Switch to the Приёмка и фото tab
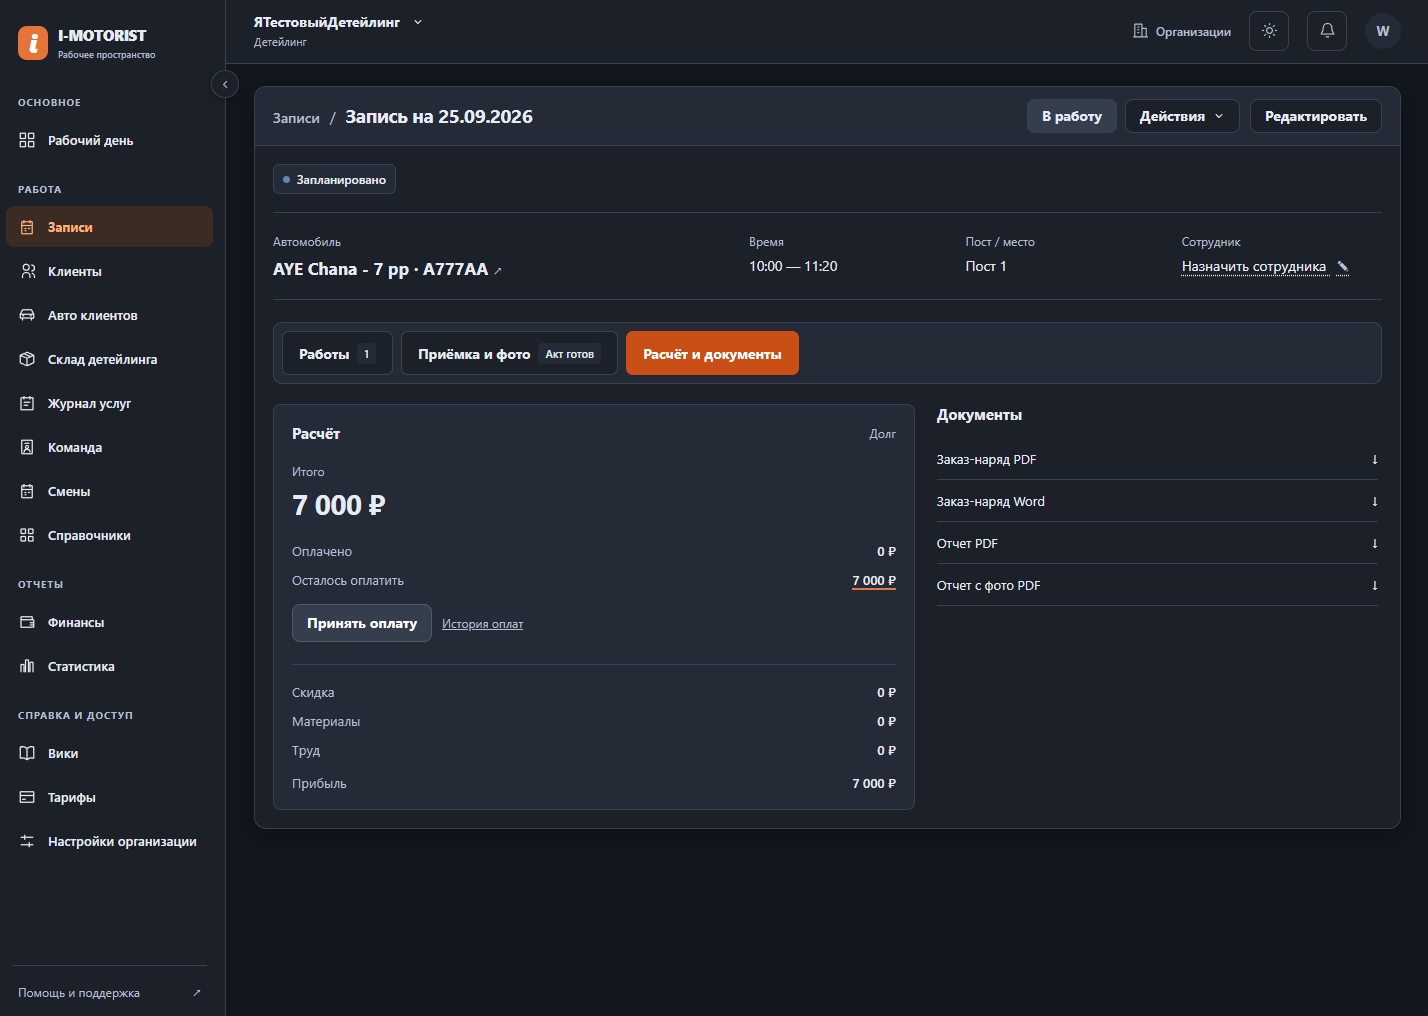1428x1016 pixels. pyautogui.click(x=509, y=354)
